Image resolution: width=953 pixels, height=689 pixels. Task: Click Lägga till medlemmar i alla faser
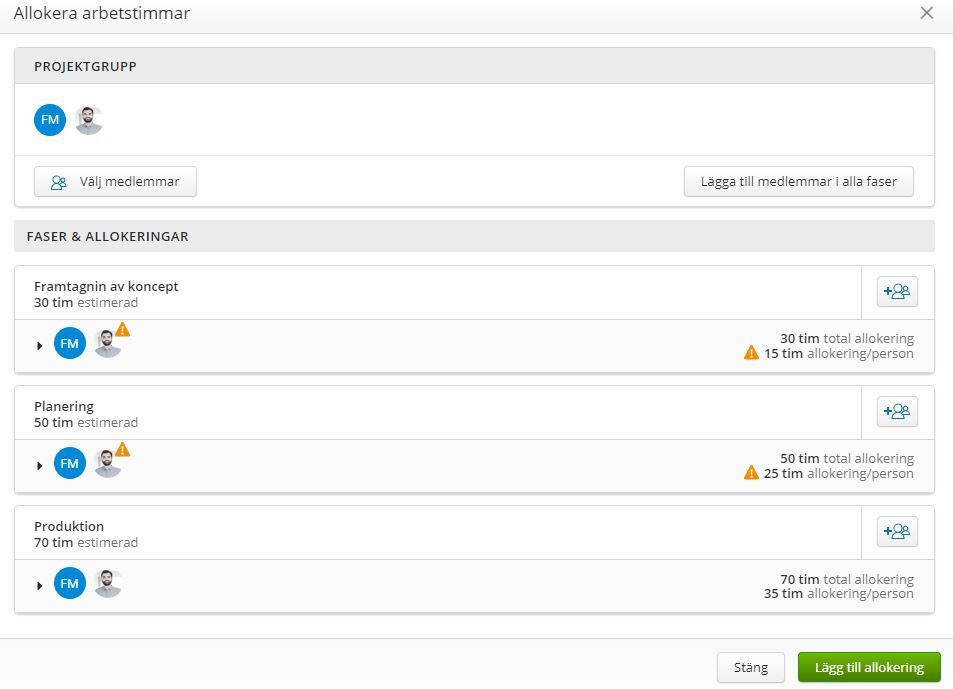point(799,182)
